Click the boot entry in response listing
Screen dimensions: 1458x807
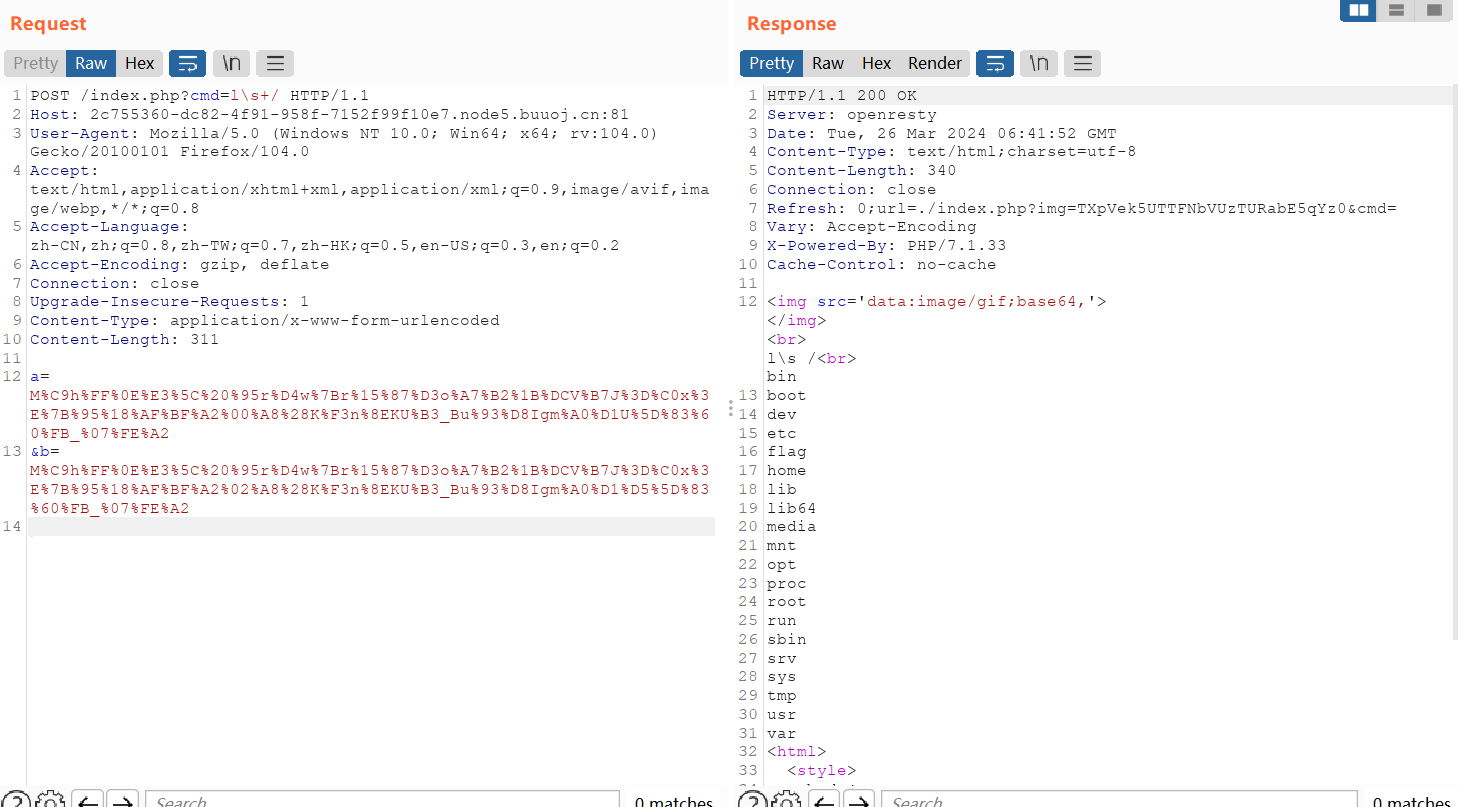[787, 396]
